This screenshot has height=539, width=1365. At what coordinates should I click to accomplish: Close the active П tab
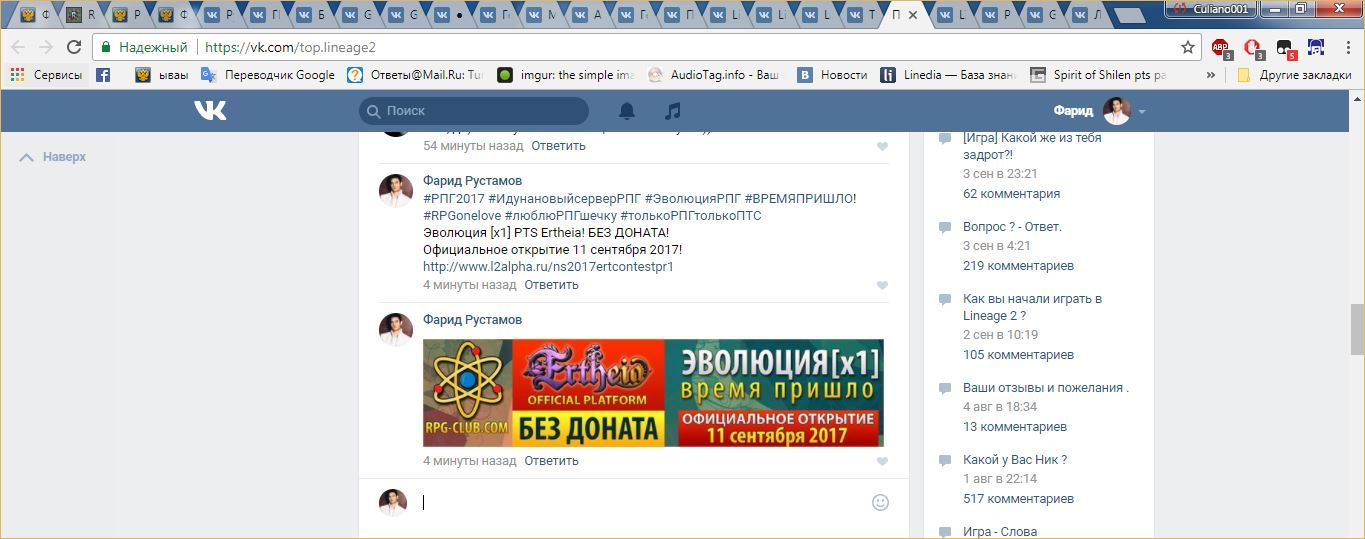[913, 15]
